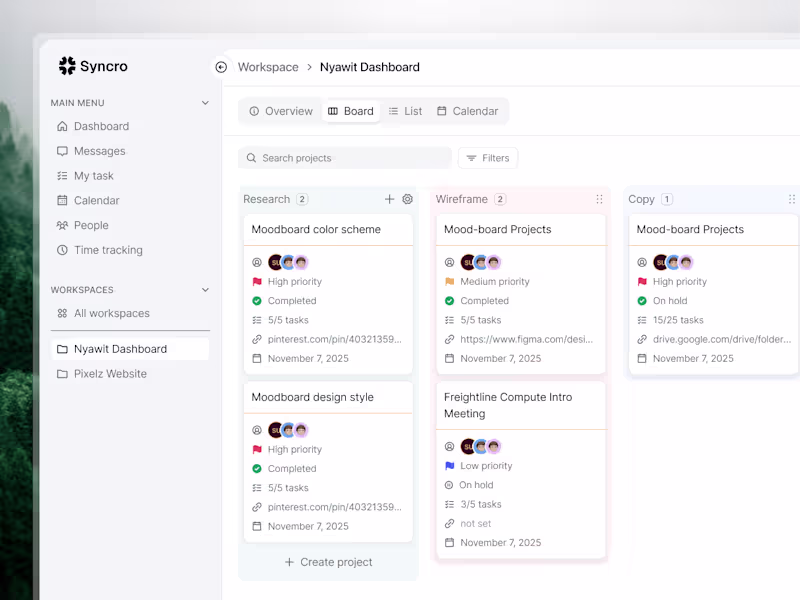This screenshot has height=600, width=800.
Task: Click the avatars on Moodboard design style
Action: (288, 430)
